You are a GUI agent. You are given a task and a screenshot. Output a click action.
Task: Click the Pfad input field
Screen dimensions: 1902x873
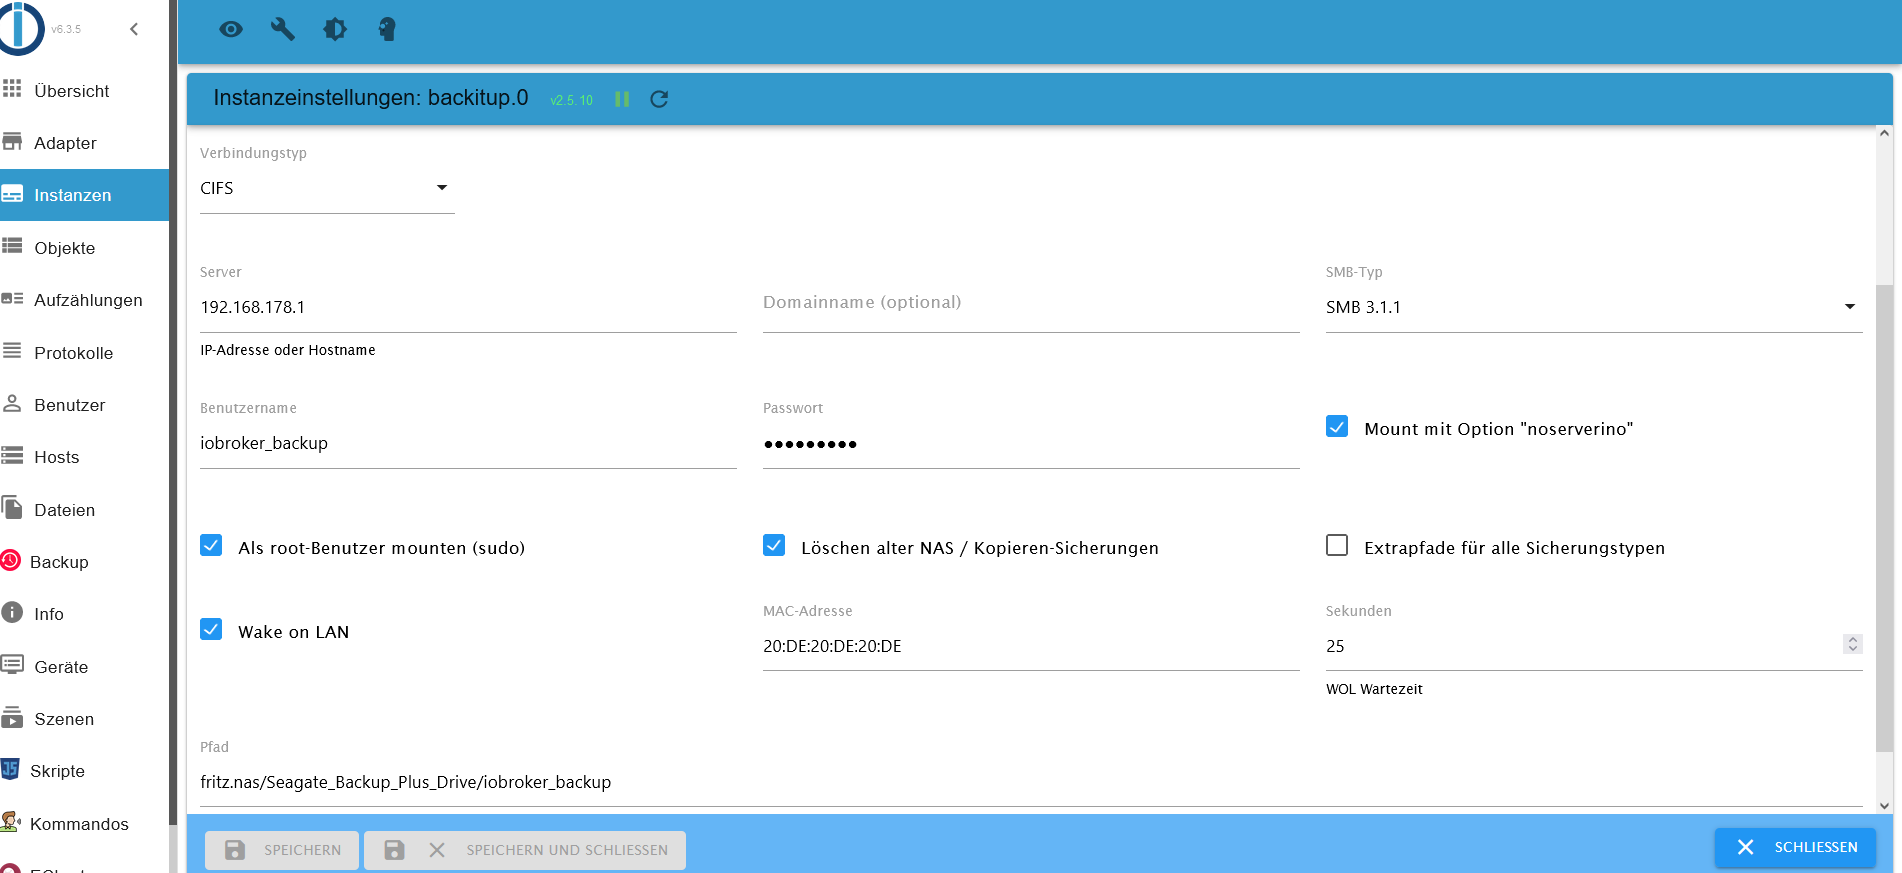point(1031,782)
